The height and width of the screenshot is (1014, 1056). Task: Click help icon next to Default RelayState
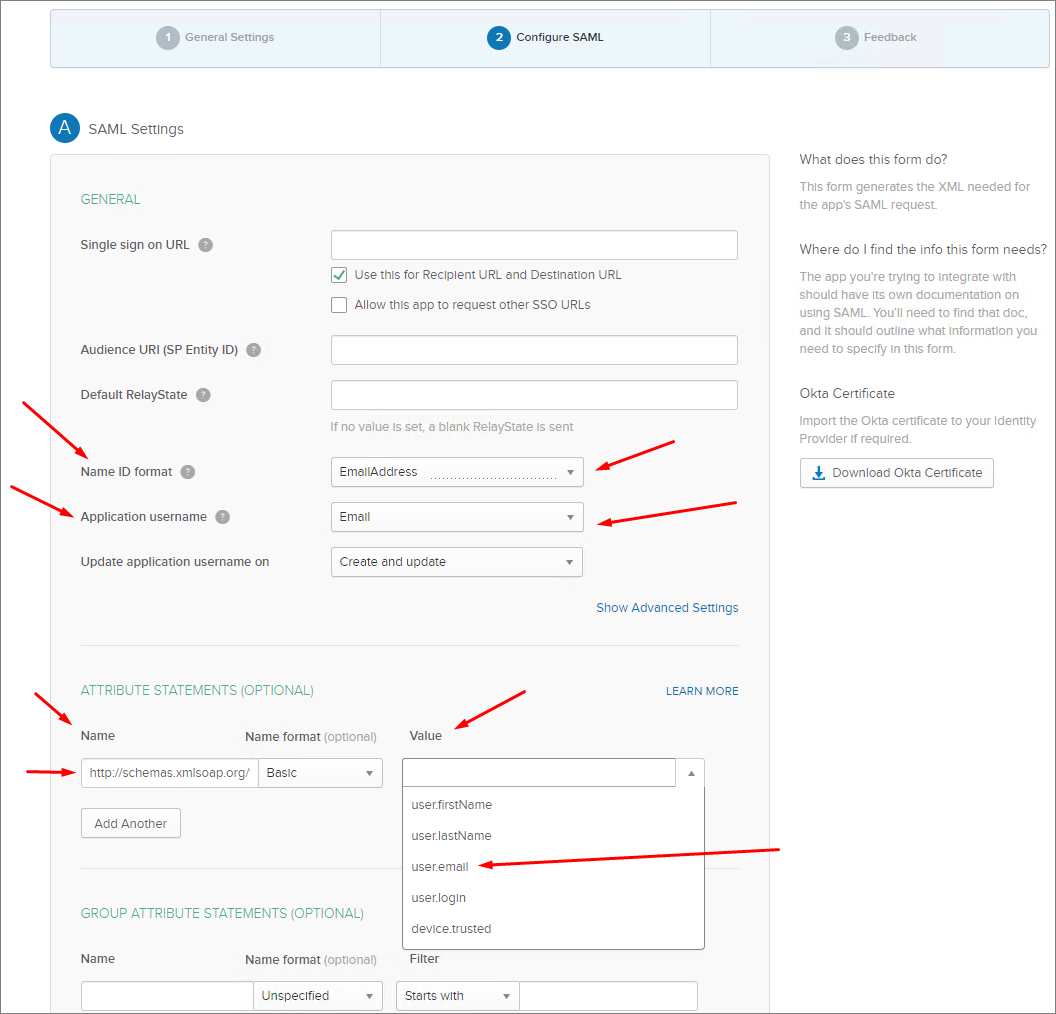203,395
